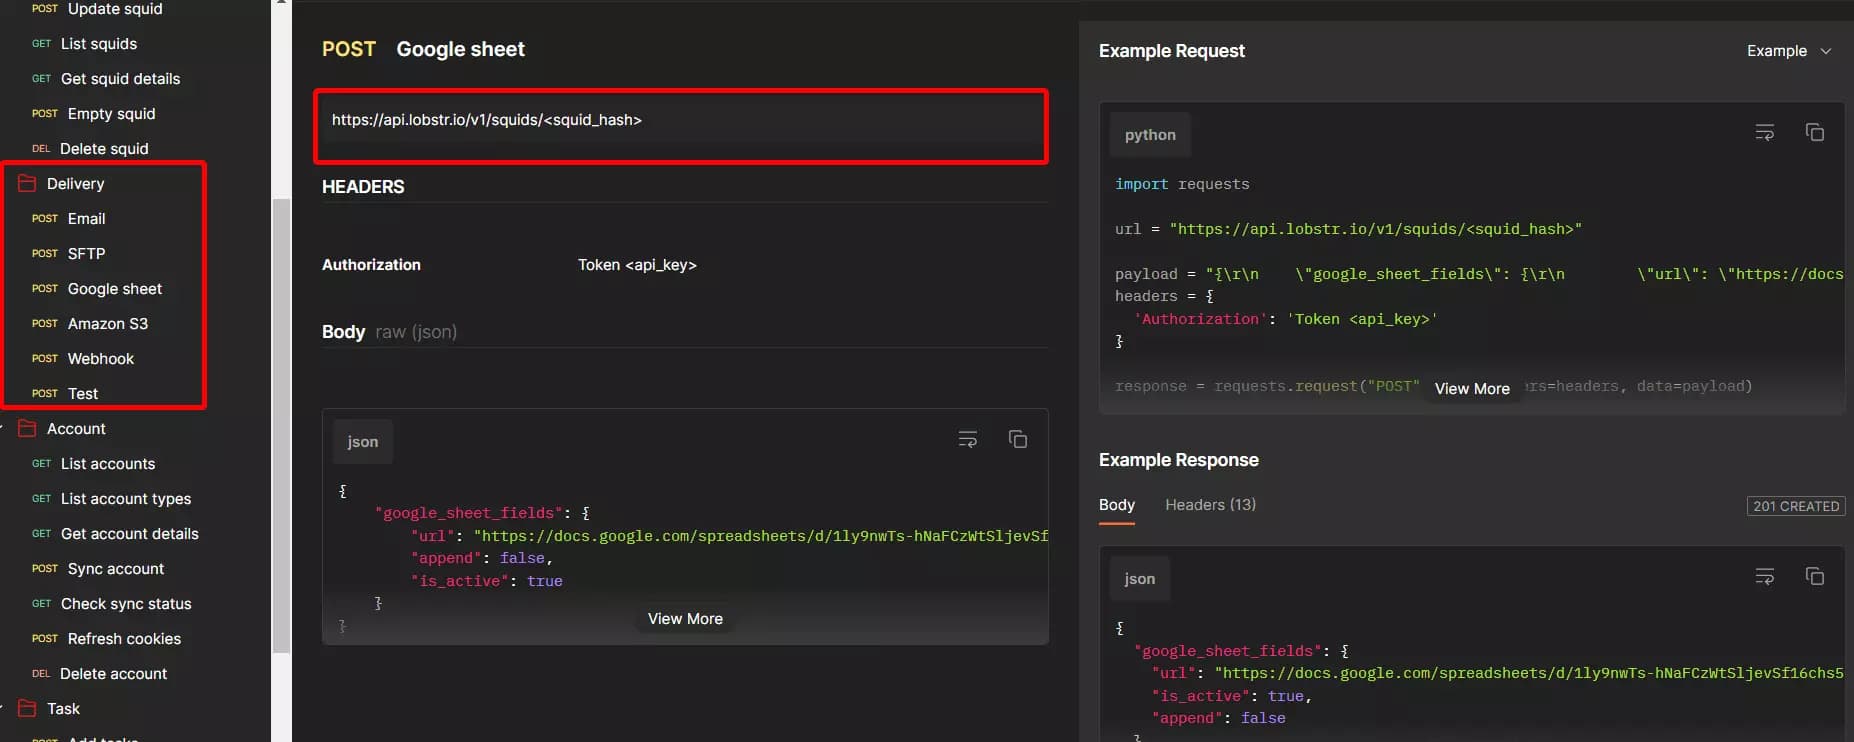
Task: Open the Get squid details request
Action: (x=120, y=79)
